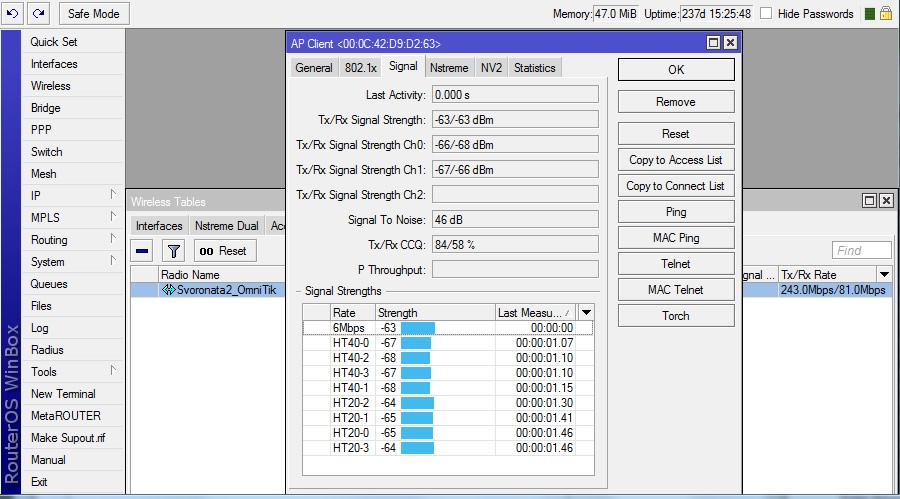Image resolution: width=900 pixels, height=499 pixels.
Task: Open MetaROUTER in the sidebar
Action: pos(65,416)
